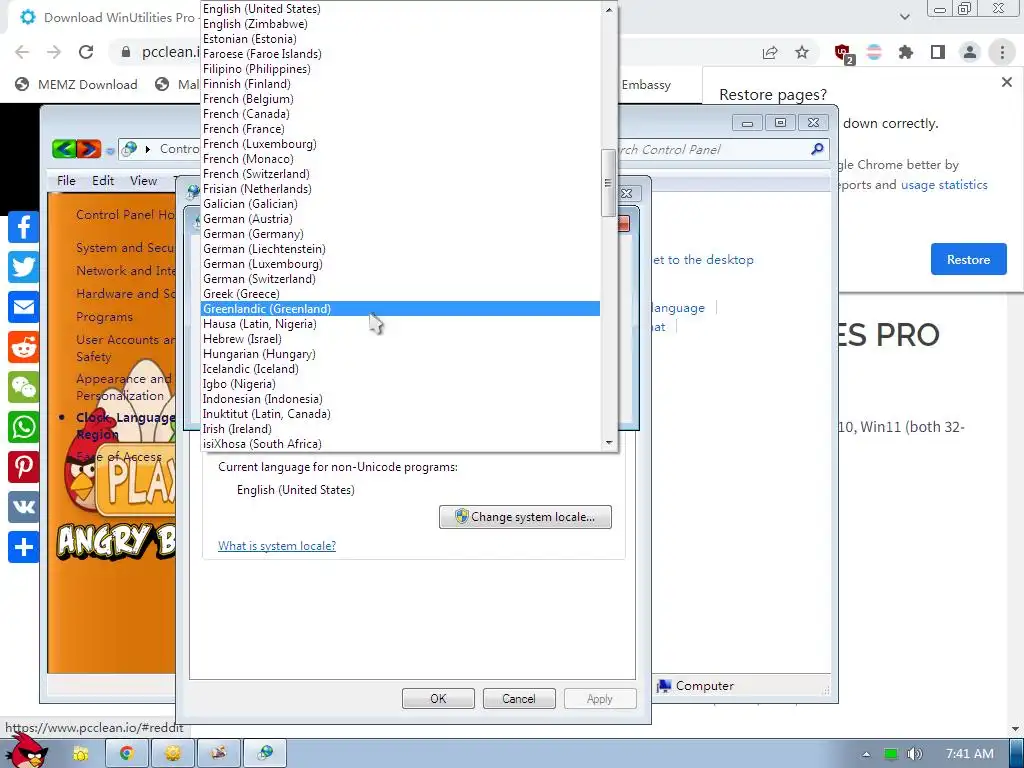
Task: Pick English (Zimbabwe) list entry
Action: (x=400, y=24)
